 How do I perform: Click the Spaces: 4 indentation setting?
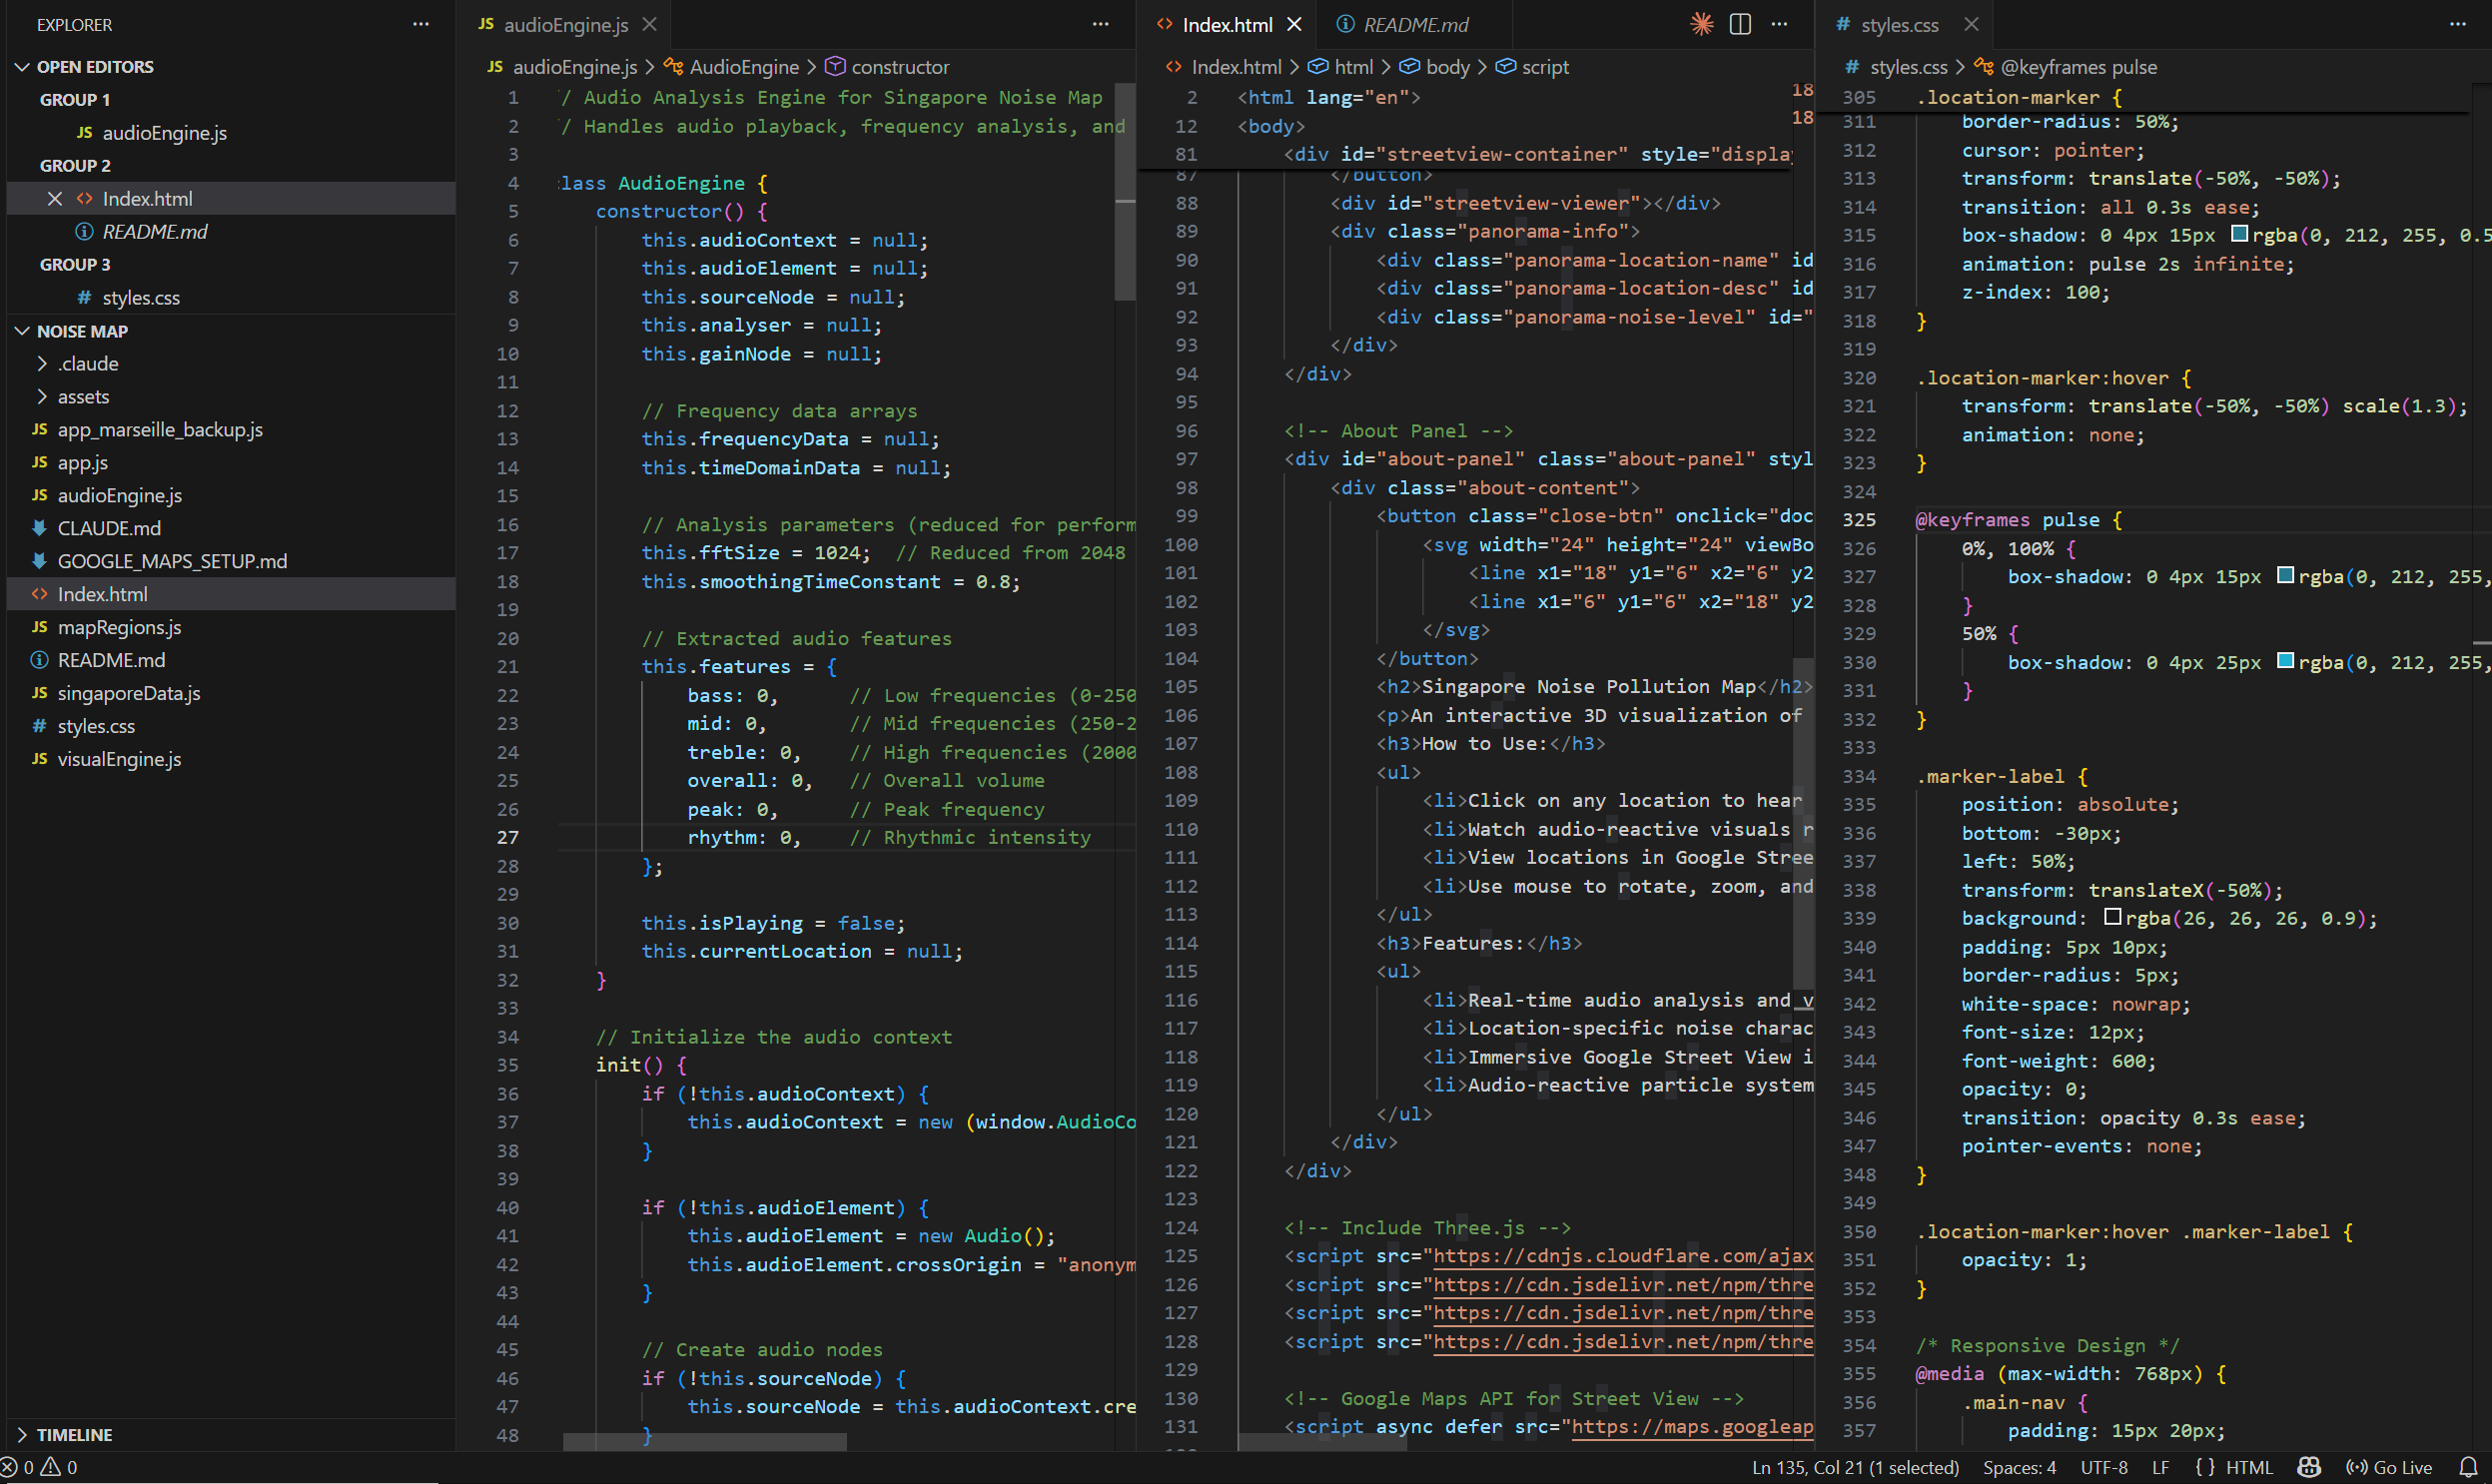[x=2019, y=1467]
